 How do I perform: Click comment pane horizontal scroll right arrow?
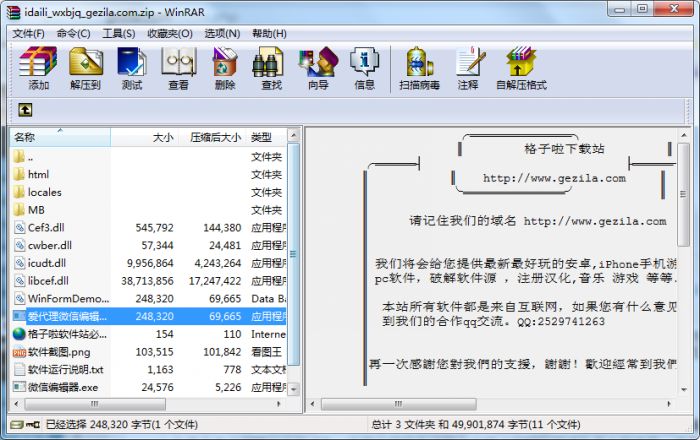click(x=669, y=404)
